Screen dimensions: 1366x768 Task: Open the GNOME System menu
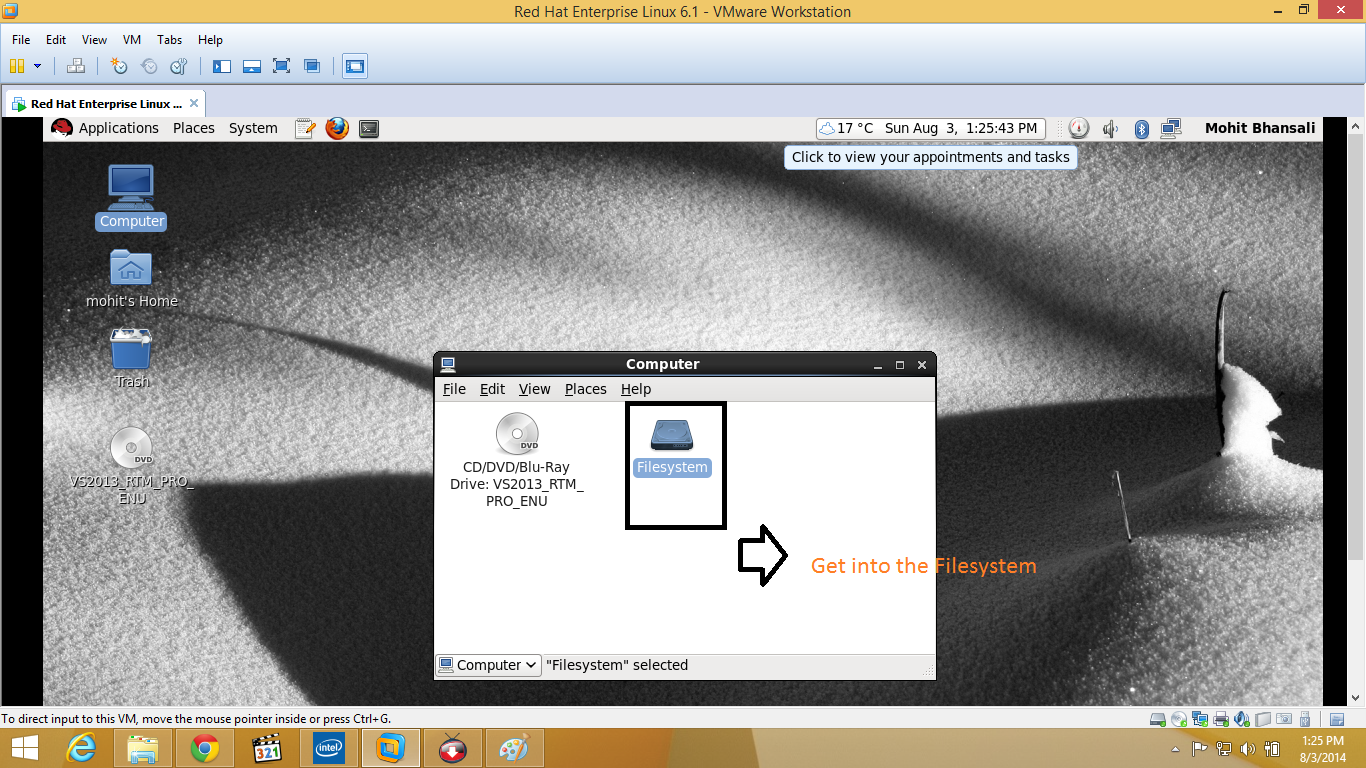[253, 128]
